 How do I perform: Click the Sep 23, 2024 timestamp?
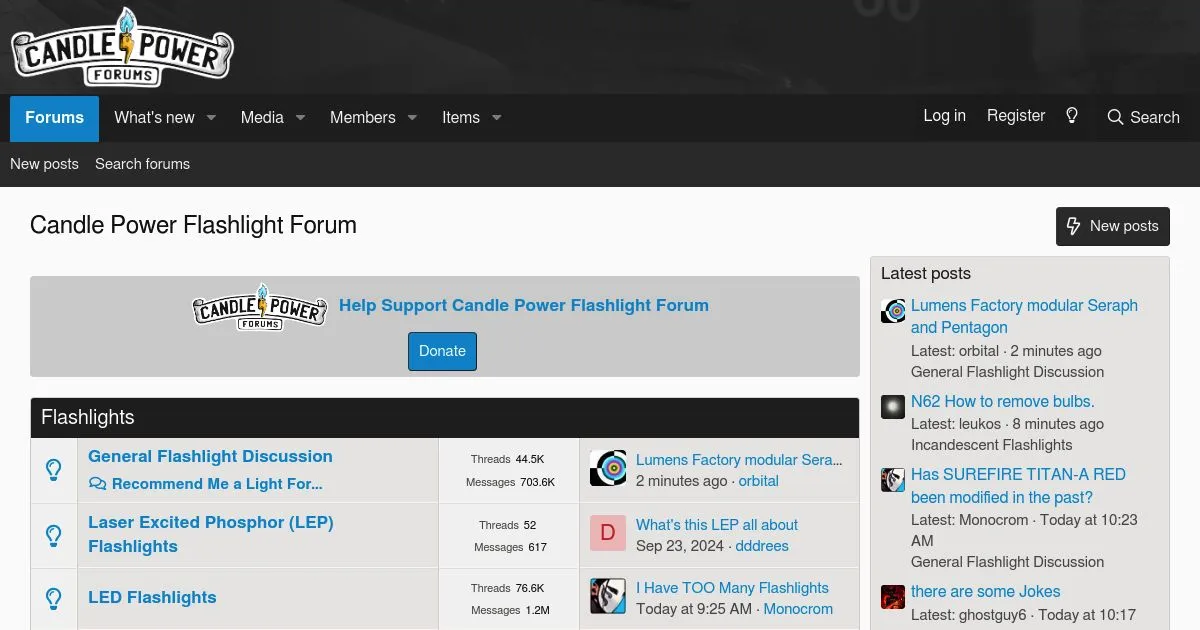681,546
